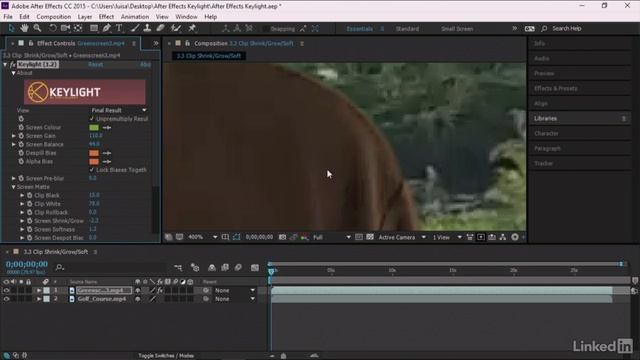This screenshot has height=360, width=640.
Task: Click the Motion Blur enable icon in timeline
Action: [x=238, y=268]
